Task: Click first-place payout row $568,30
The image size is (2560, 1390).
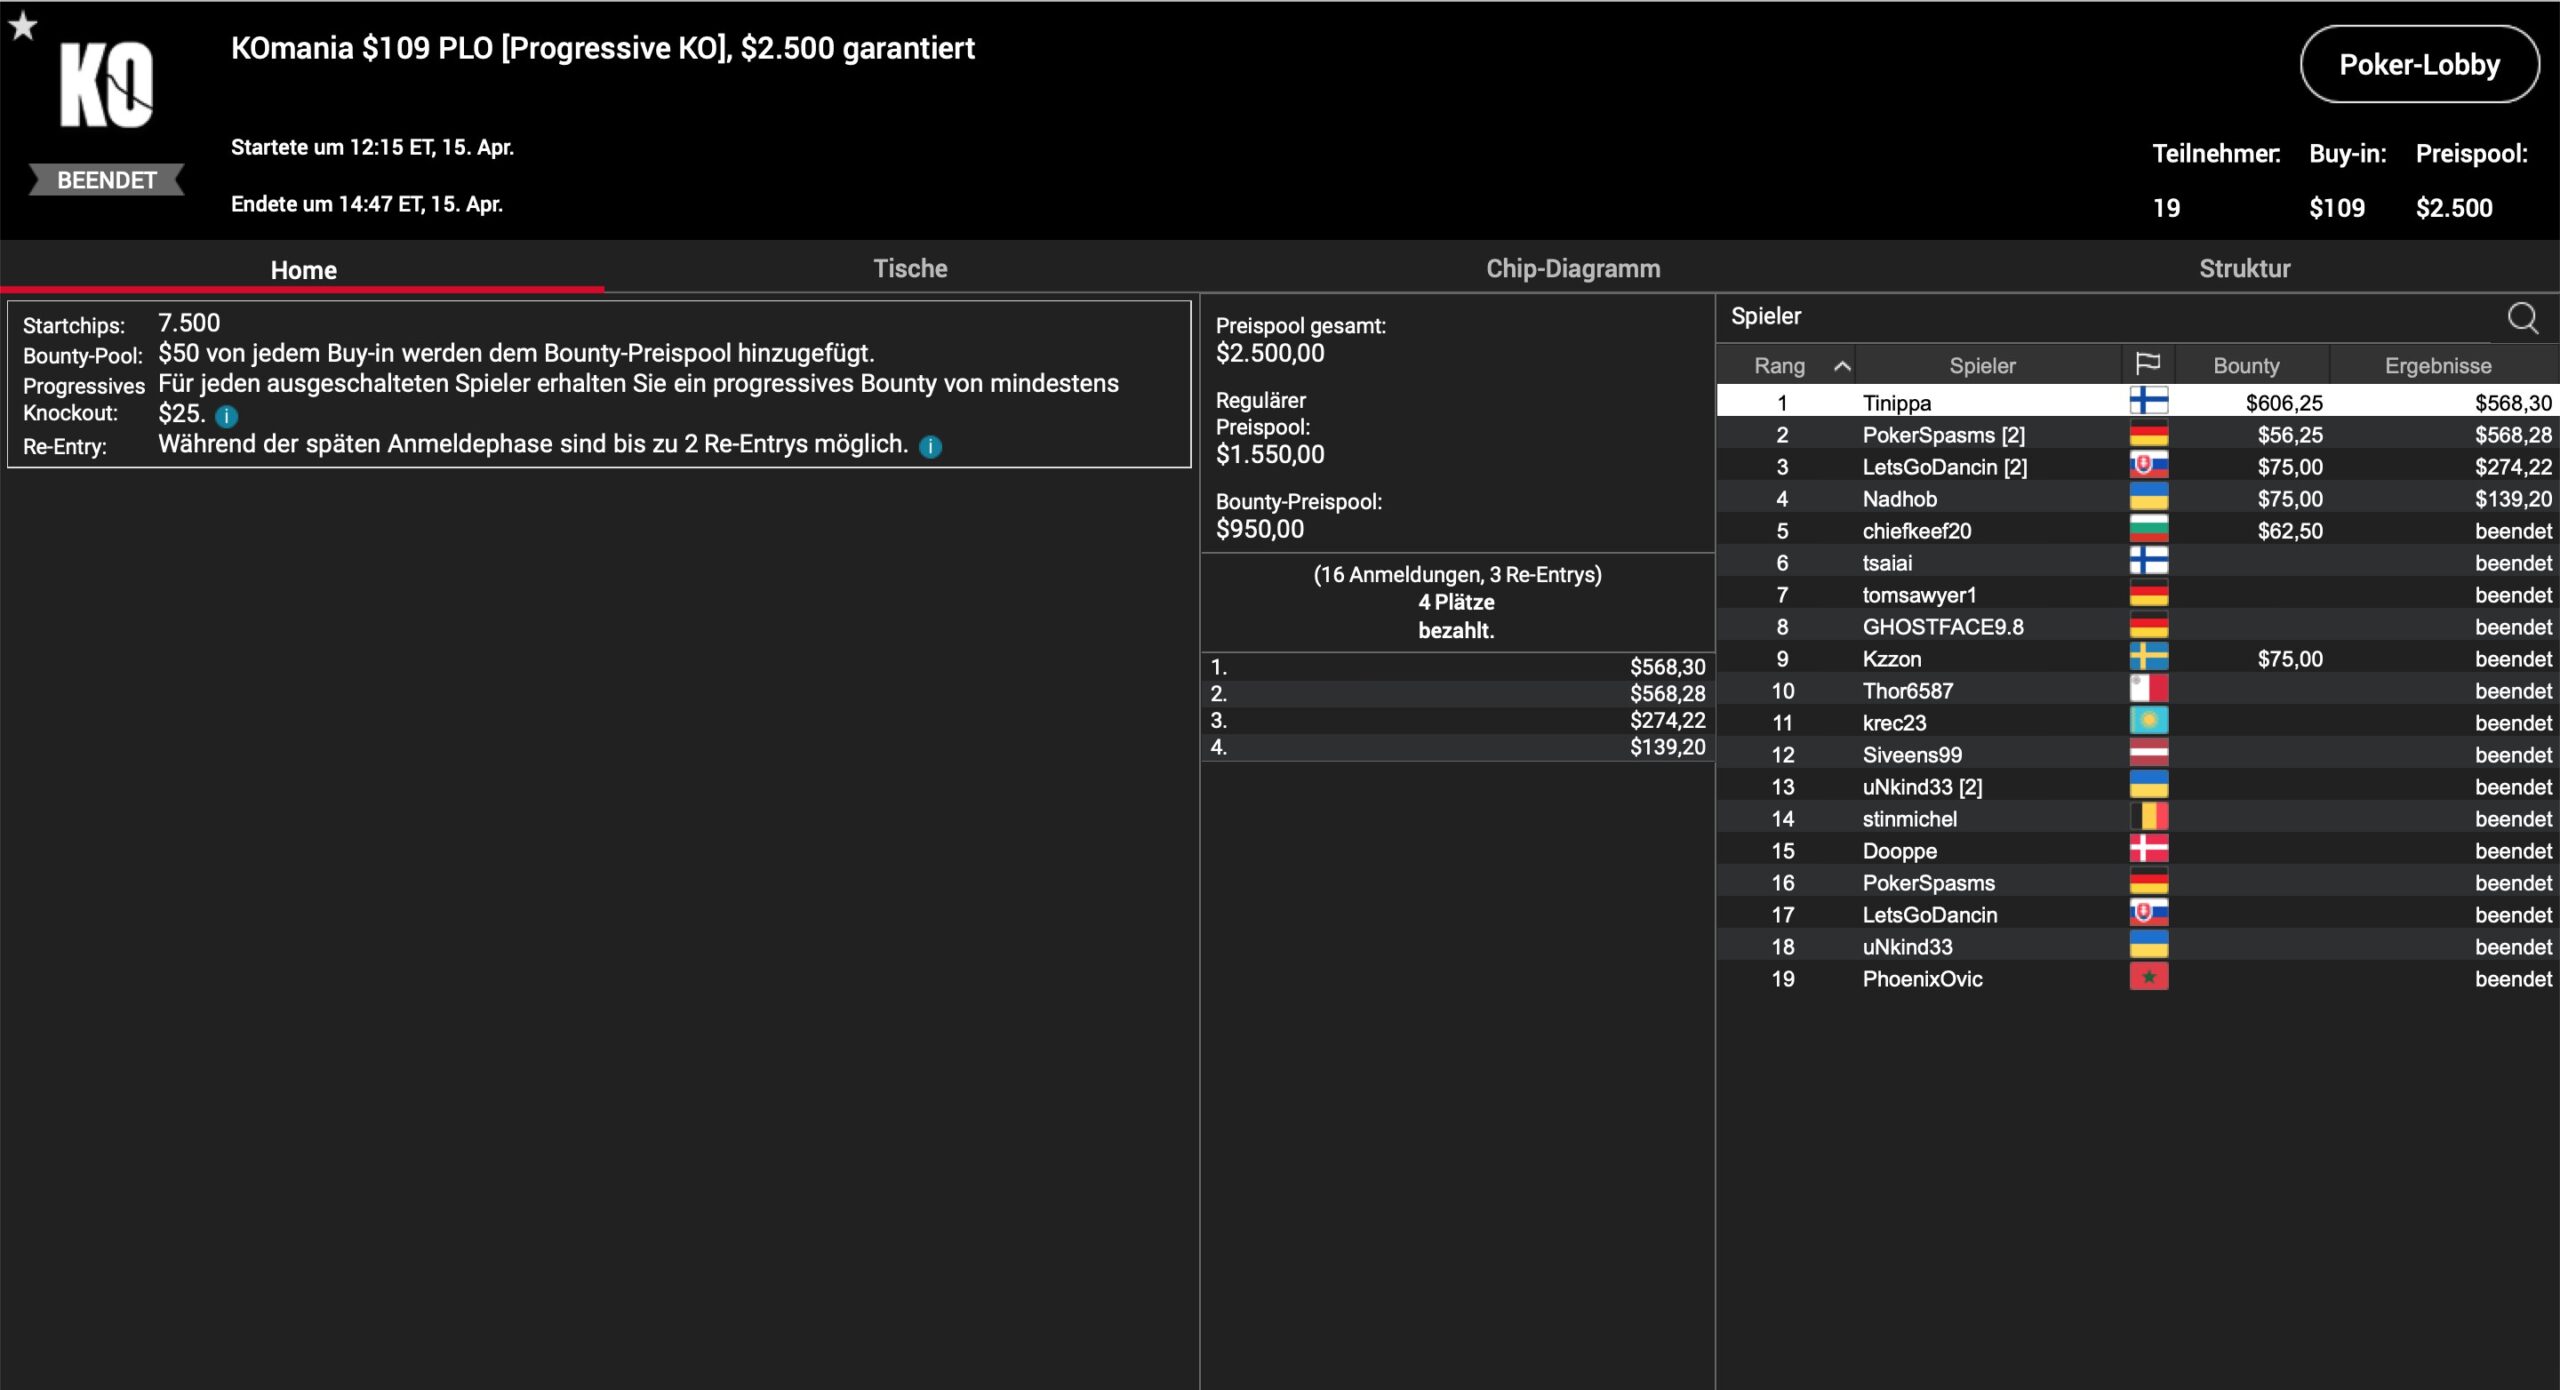Action: pyautogui.click(x=1457, y=667)
